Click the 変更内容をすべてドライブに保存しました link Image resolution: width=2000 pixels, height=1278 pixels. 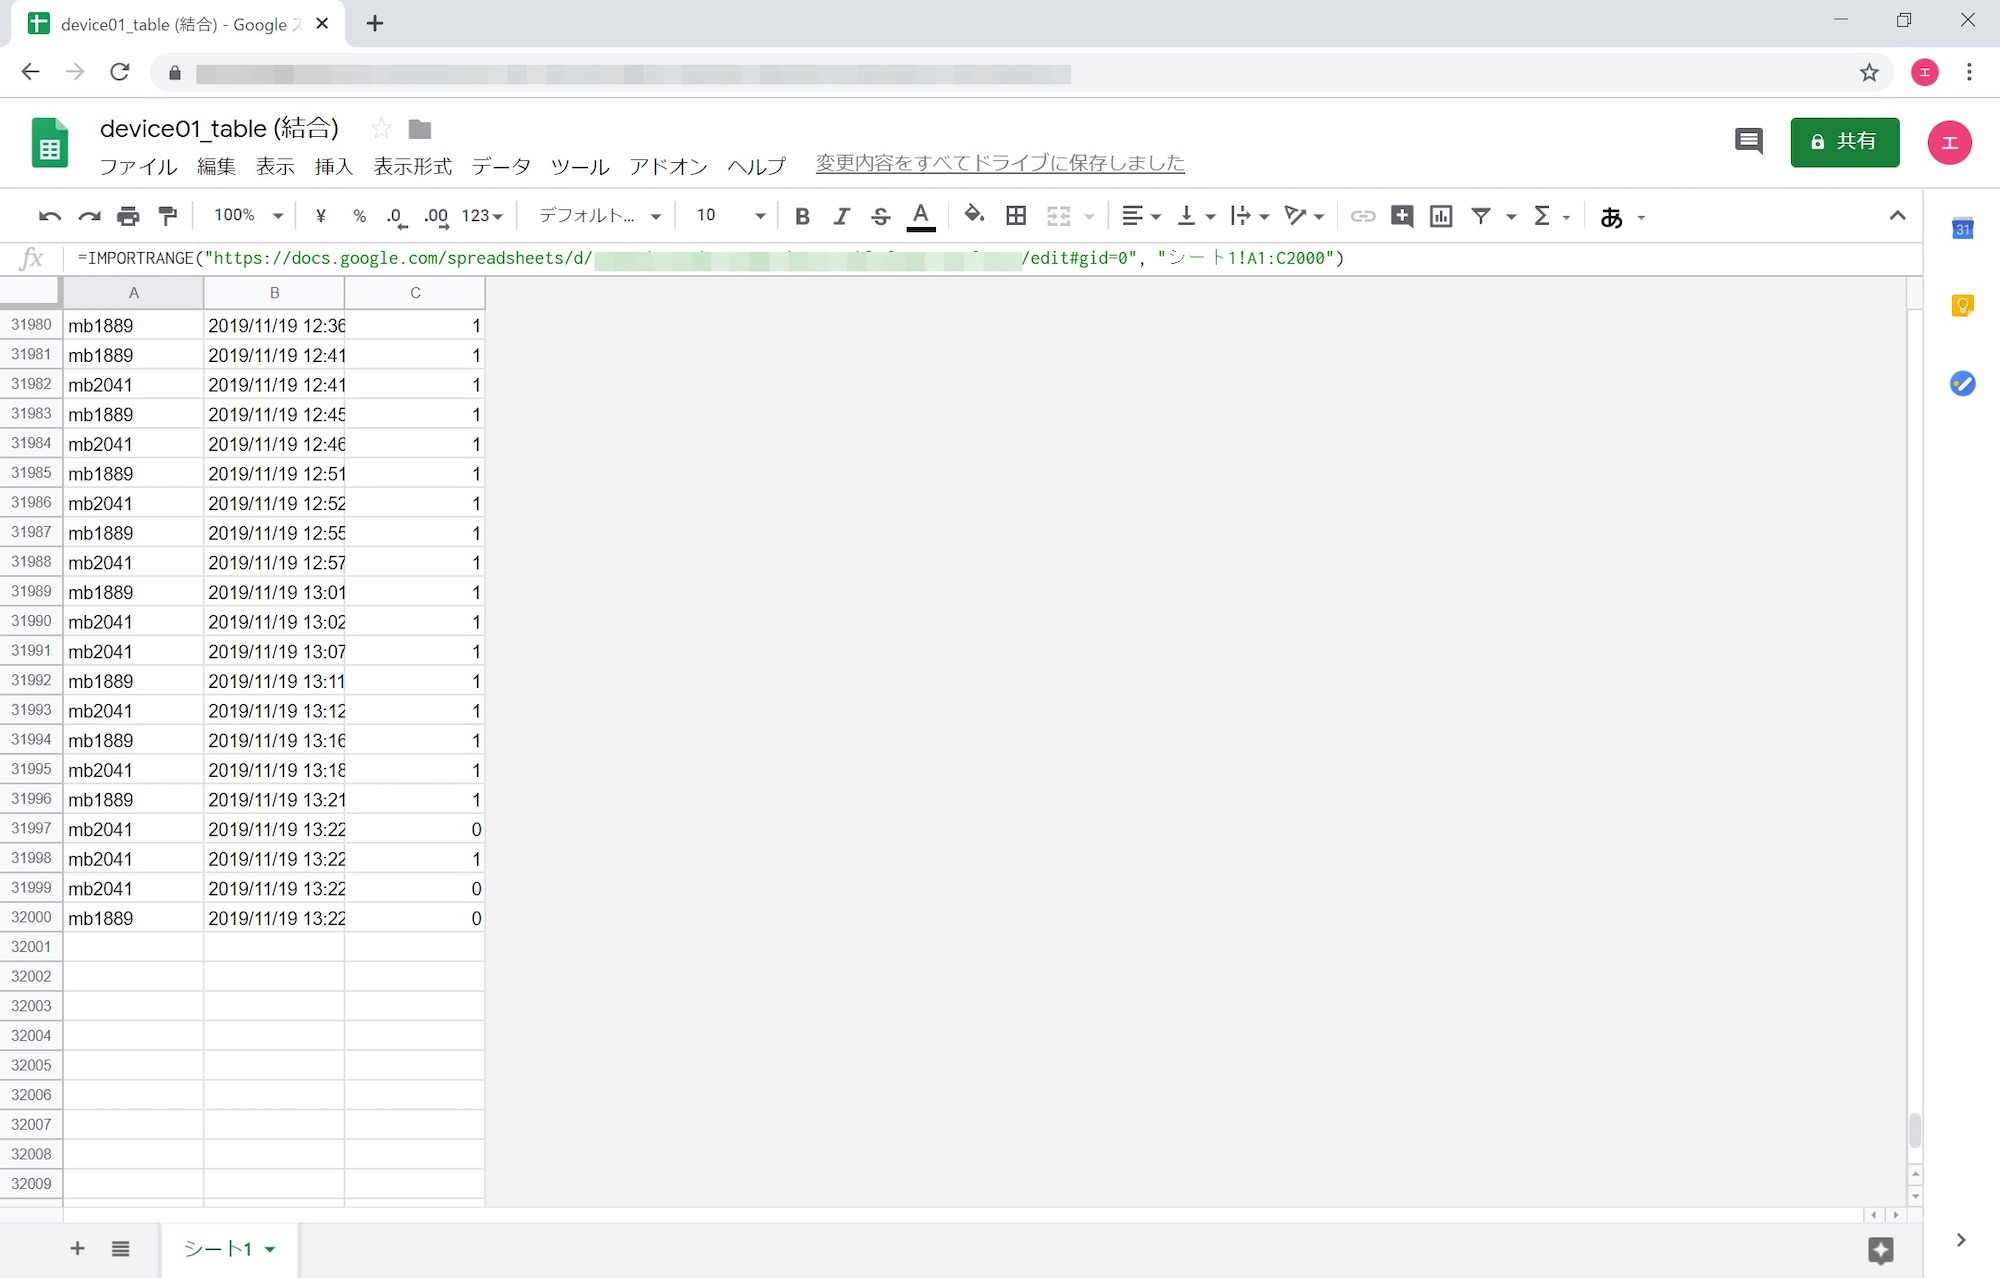[x=1000, y=163]
